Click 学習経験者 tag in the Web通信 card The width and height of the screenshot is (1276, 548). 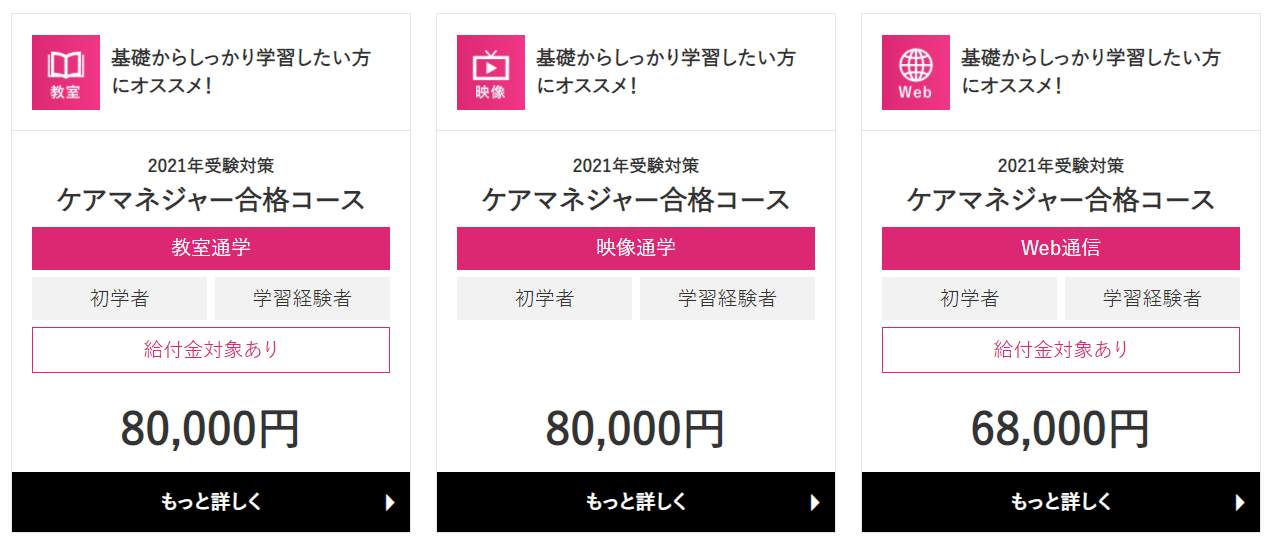tap(1152, 298)
